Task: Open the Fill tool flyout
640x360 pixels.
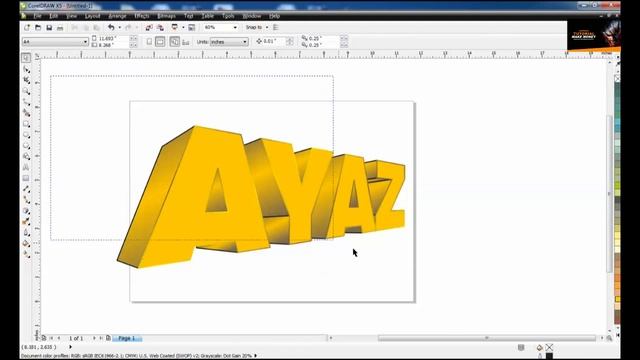Action: [26, 244]
